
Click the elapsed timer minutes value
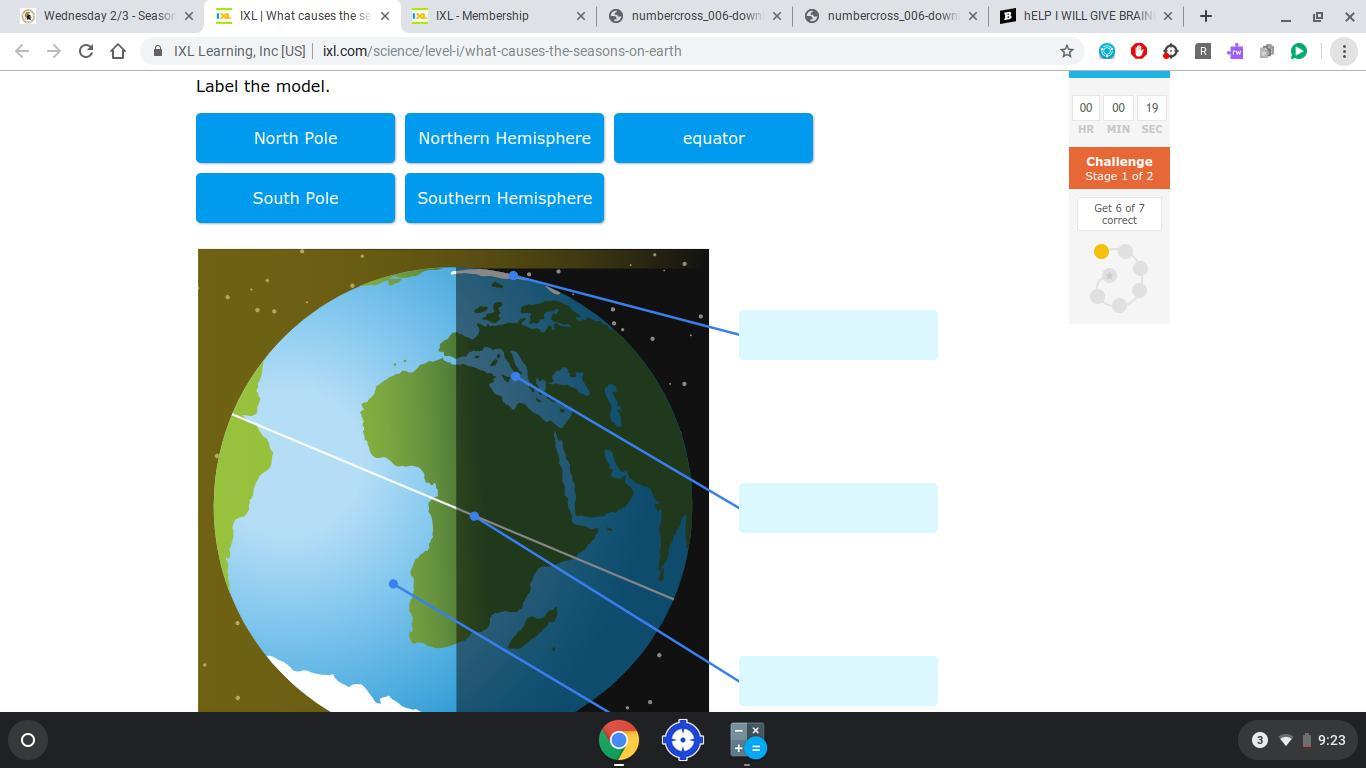[x=1118, y=108]
